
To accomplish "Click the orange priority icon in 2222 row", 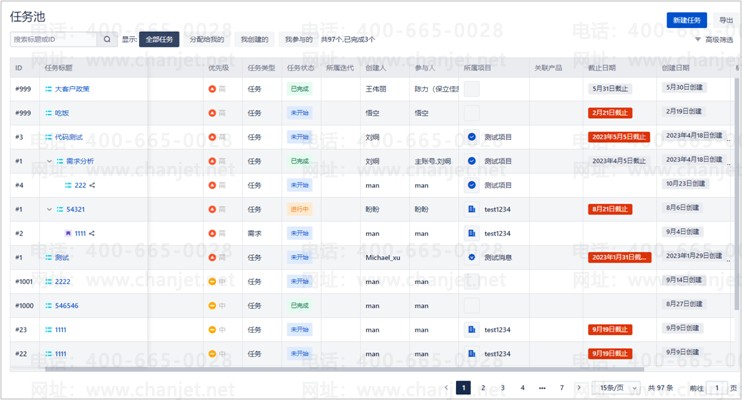I will pos(212,281).
